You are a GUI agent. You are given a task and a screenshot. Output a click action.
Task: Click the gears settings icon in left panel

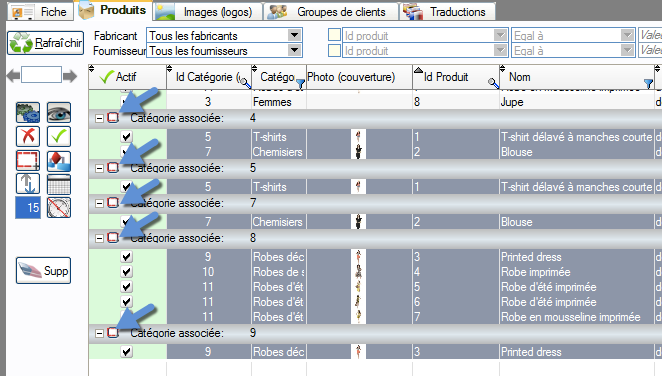[28, 113]
